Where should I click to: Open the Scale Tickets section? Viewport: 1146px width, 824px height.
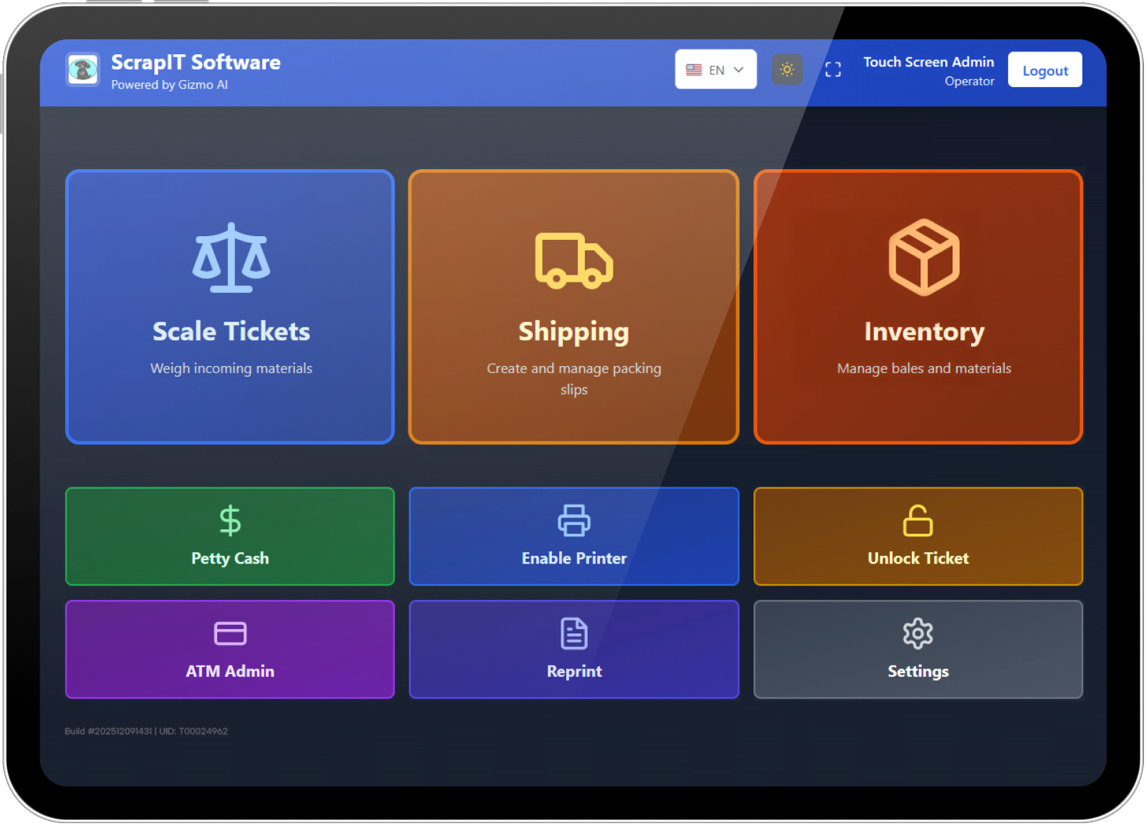pos(229,306)
